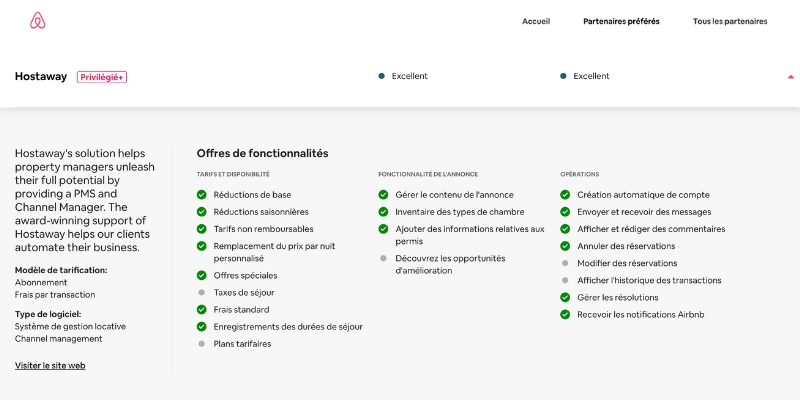Click Inventaire des types de chambre label
This screenshot has height=400, width=800.
(x=460, y=212)
